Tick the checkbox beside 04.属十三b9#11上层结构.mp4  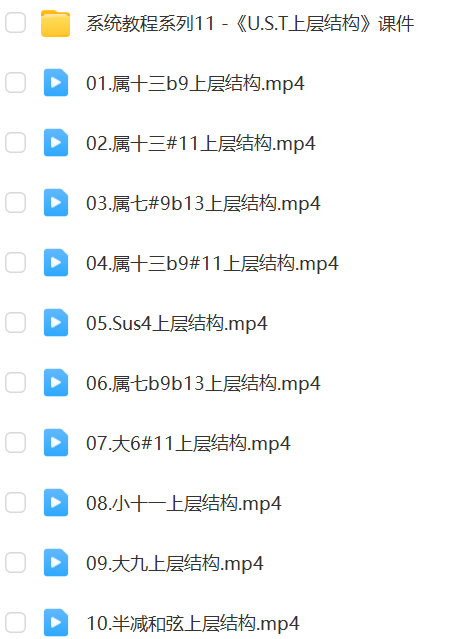click(x=15, y=262)
